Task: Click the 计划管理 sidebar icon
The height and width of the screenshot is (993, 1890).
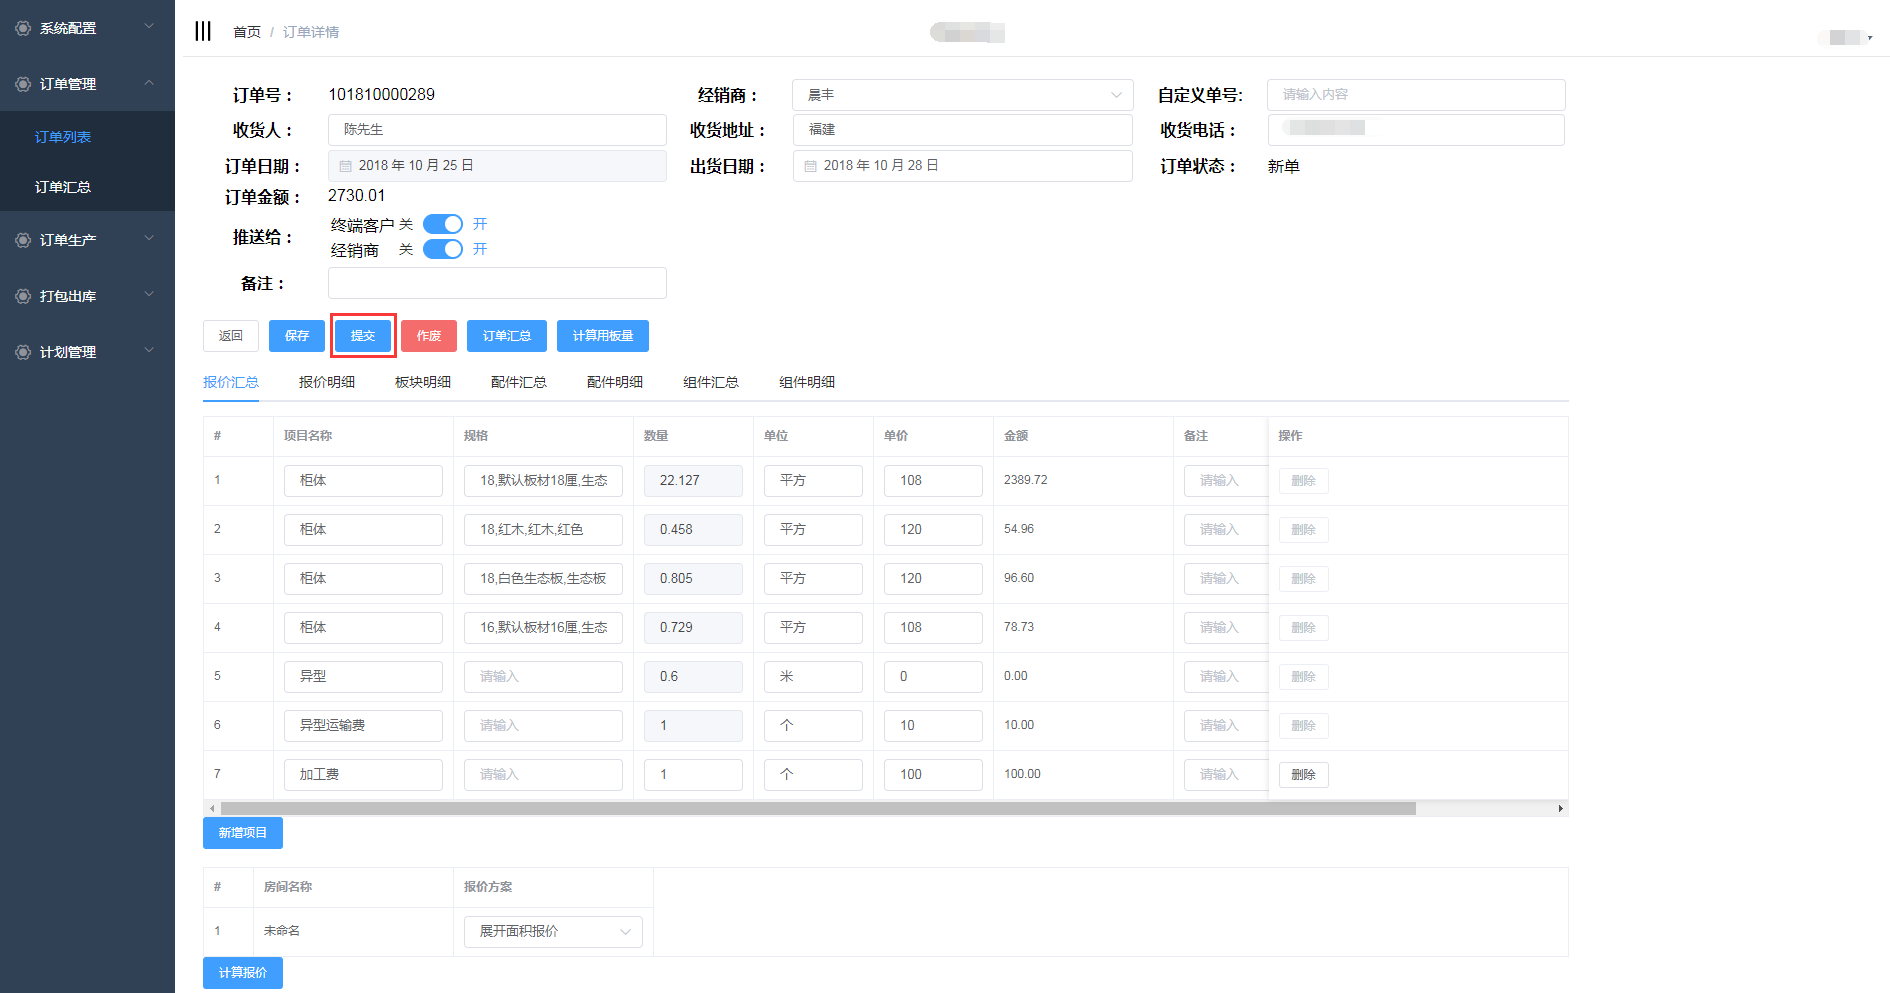Action: click(x=23, y=352)
